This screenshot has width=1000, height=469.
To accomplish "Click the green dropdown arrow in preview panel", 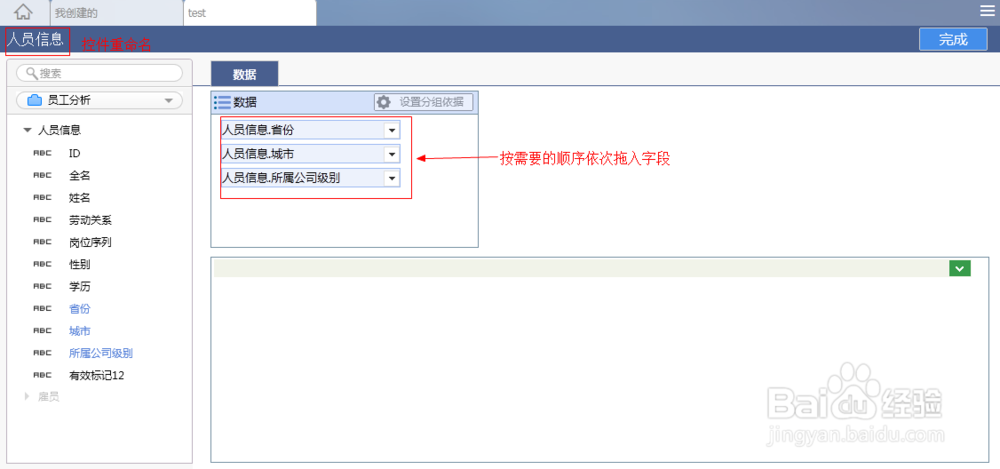I will [x=960, y=268].
